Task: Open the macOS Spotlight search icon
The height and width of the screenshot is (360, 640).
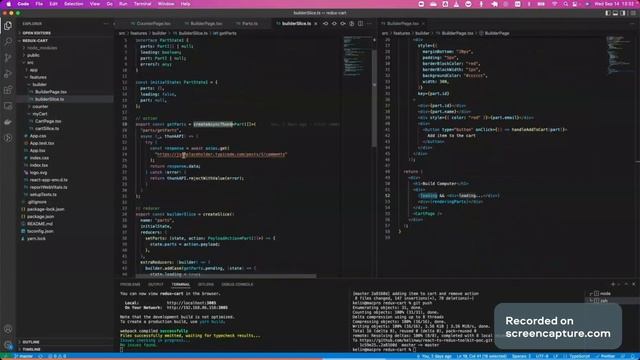Action: tap(566, 4)
